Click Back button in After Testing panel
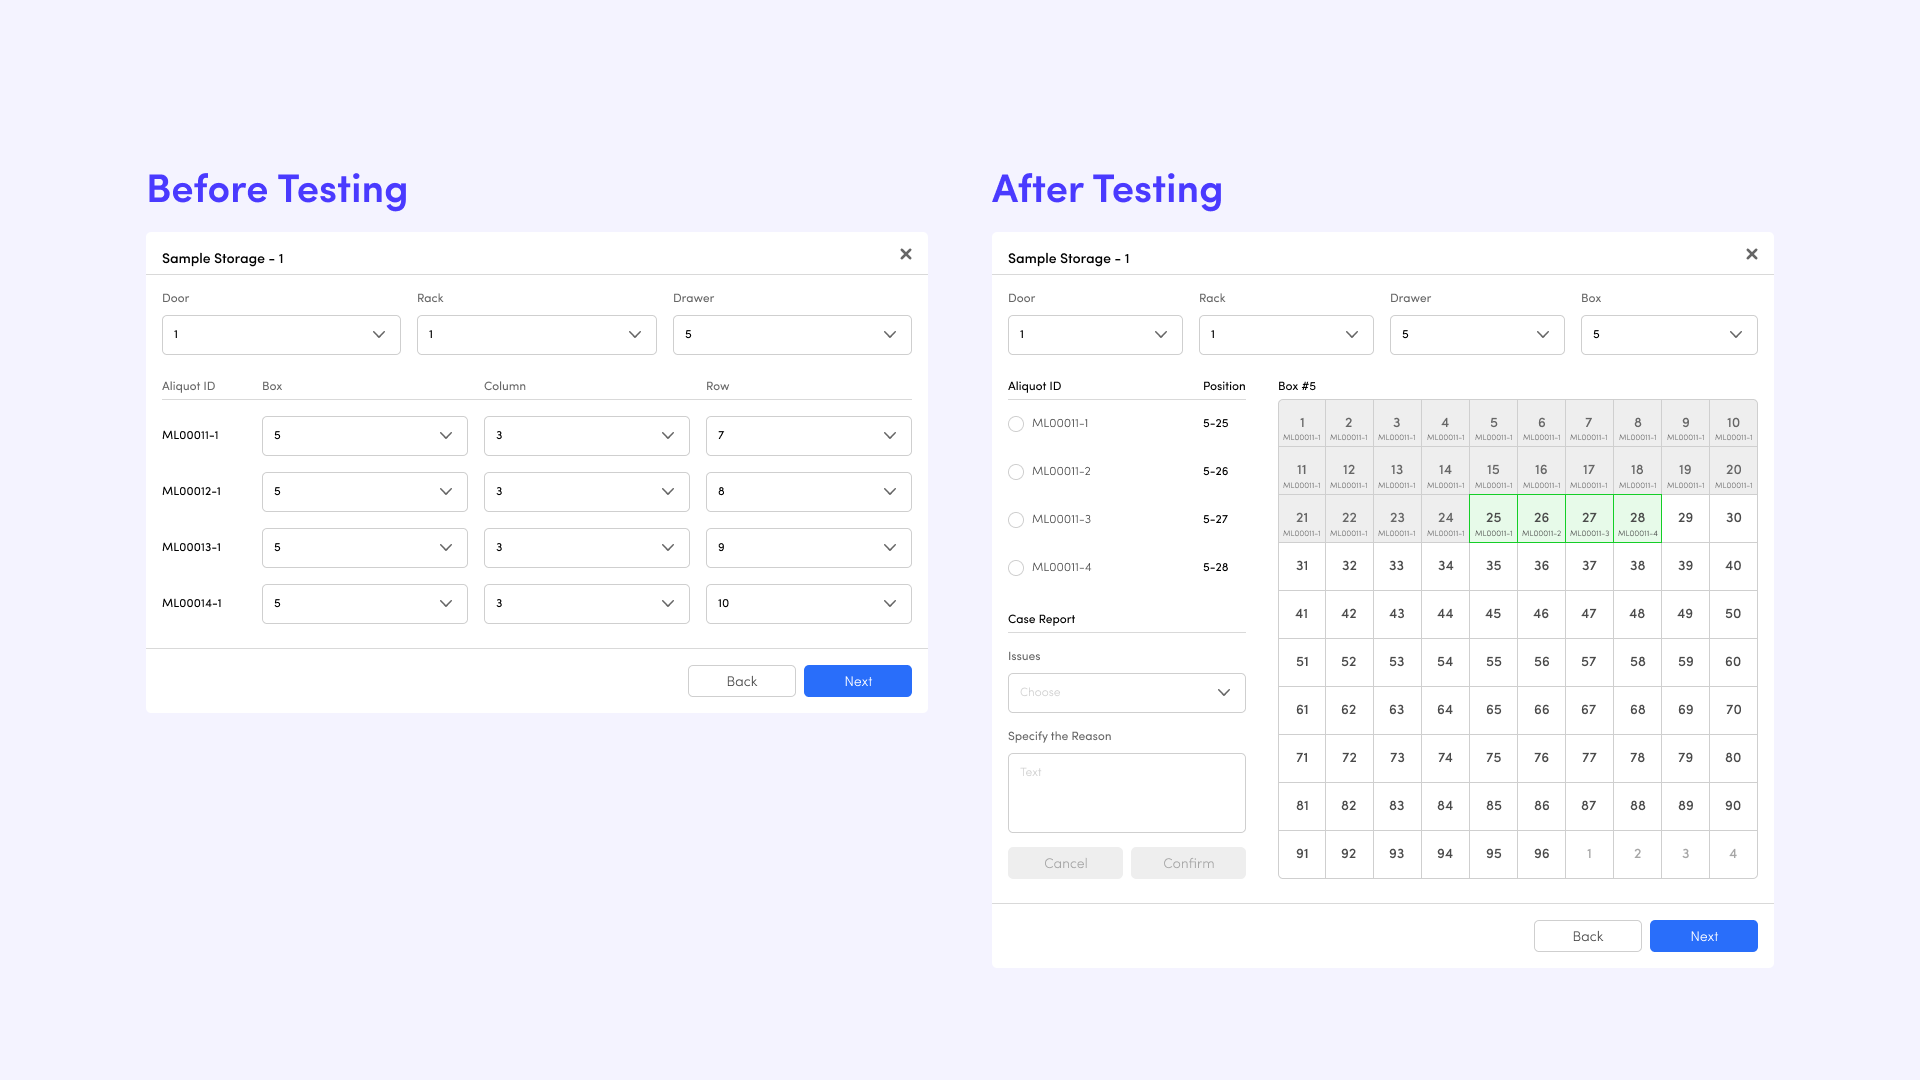 pyautogui.click(x=1588, y=936)
